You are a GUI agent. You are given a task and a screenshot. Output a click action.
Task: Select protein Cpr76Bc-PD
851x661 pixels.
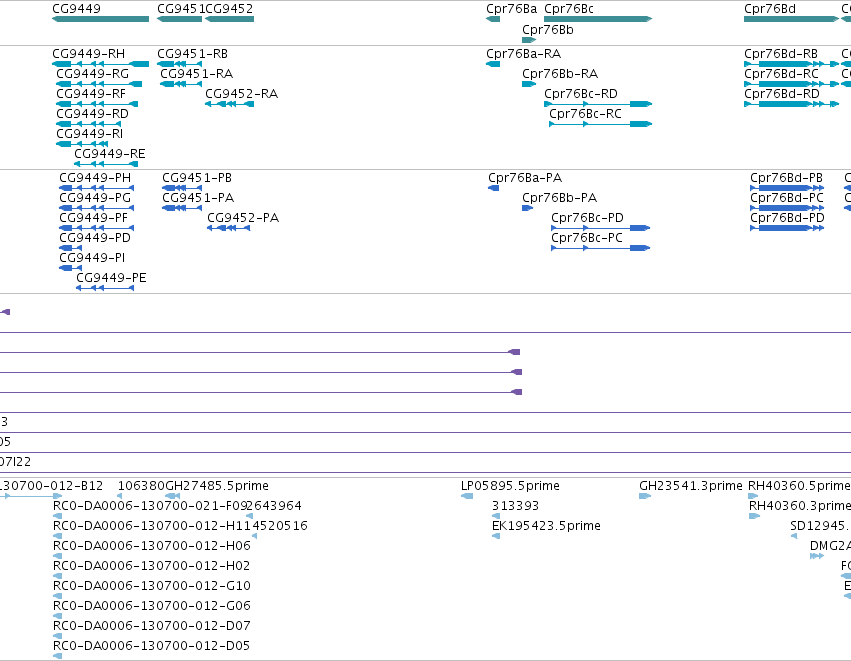point(587,218)
